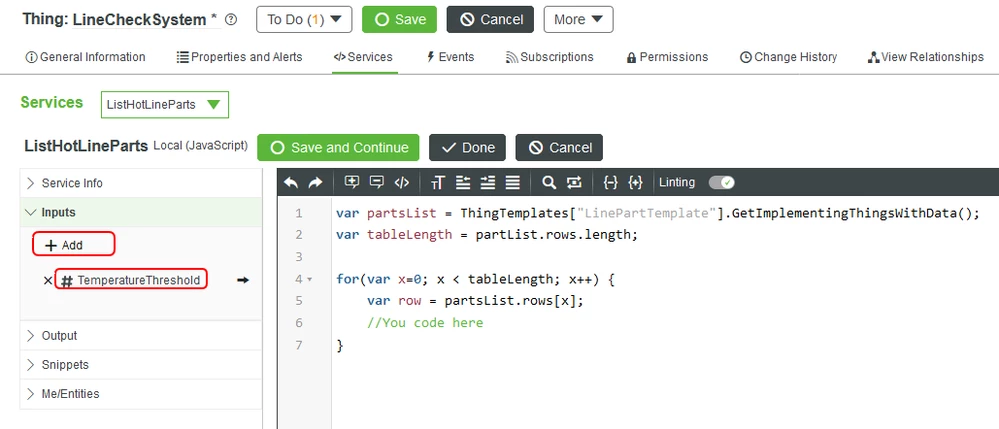Fold the for loop at line 4
The height and width of the screenshot is (429, 999).
[x=310, y=279]
